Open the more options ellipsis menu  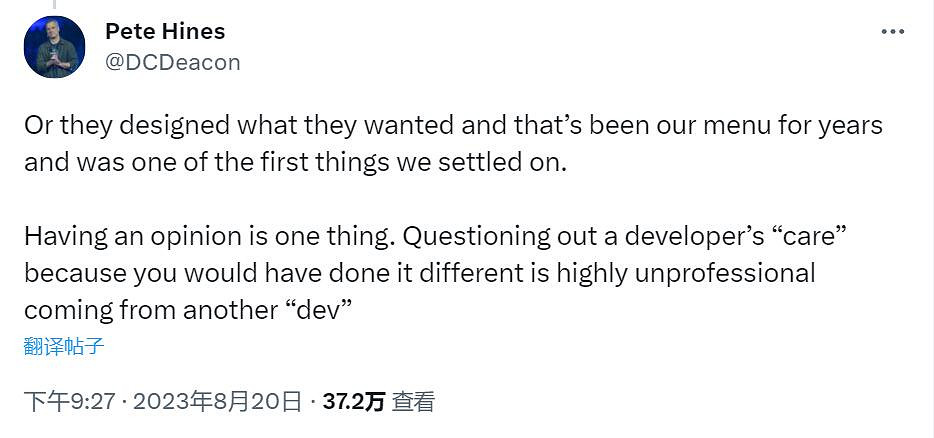892,32
